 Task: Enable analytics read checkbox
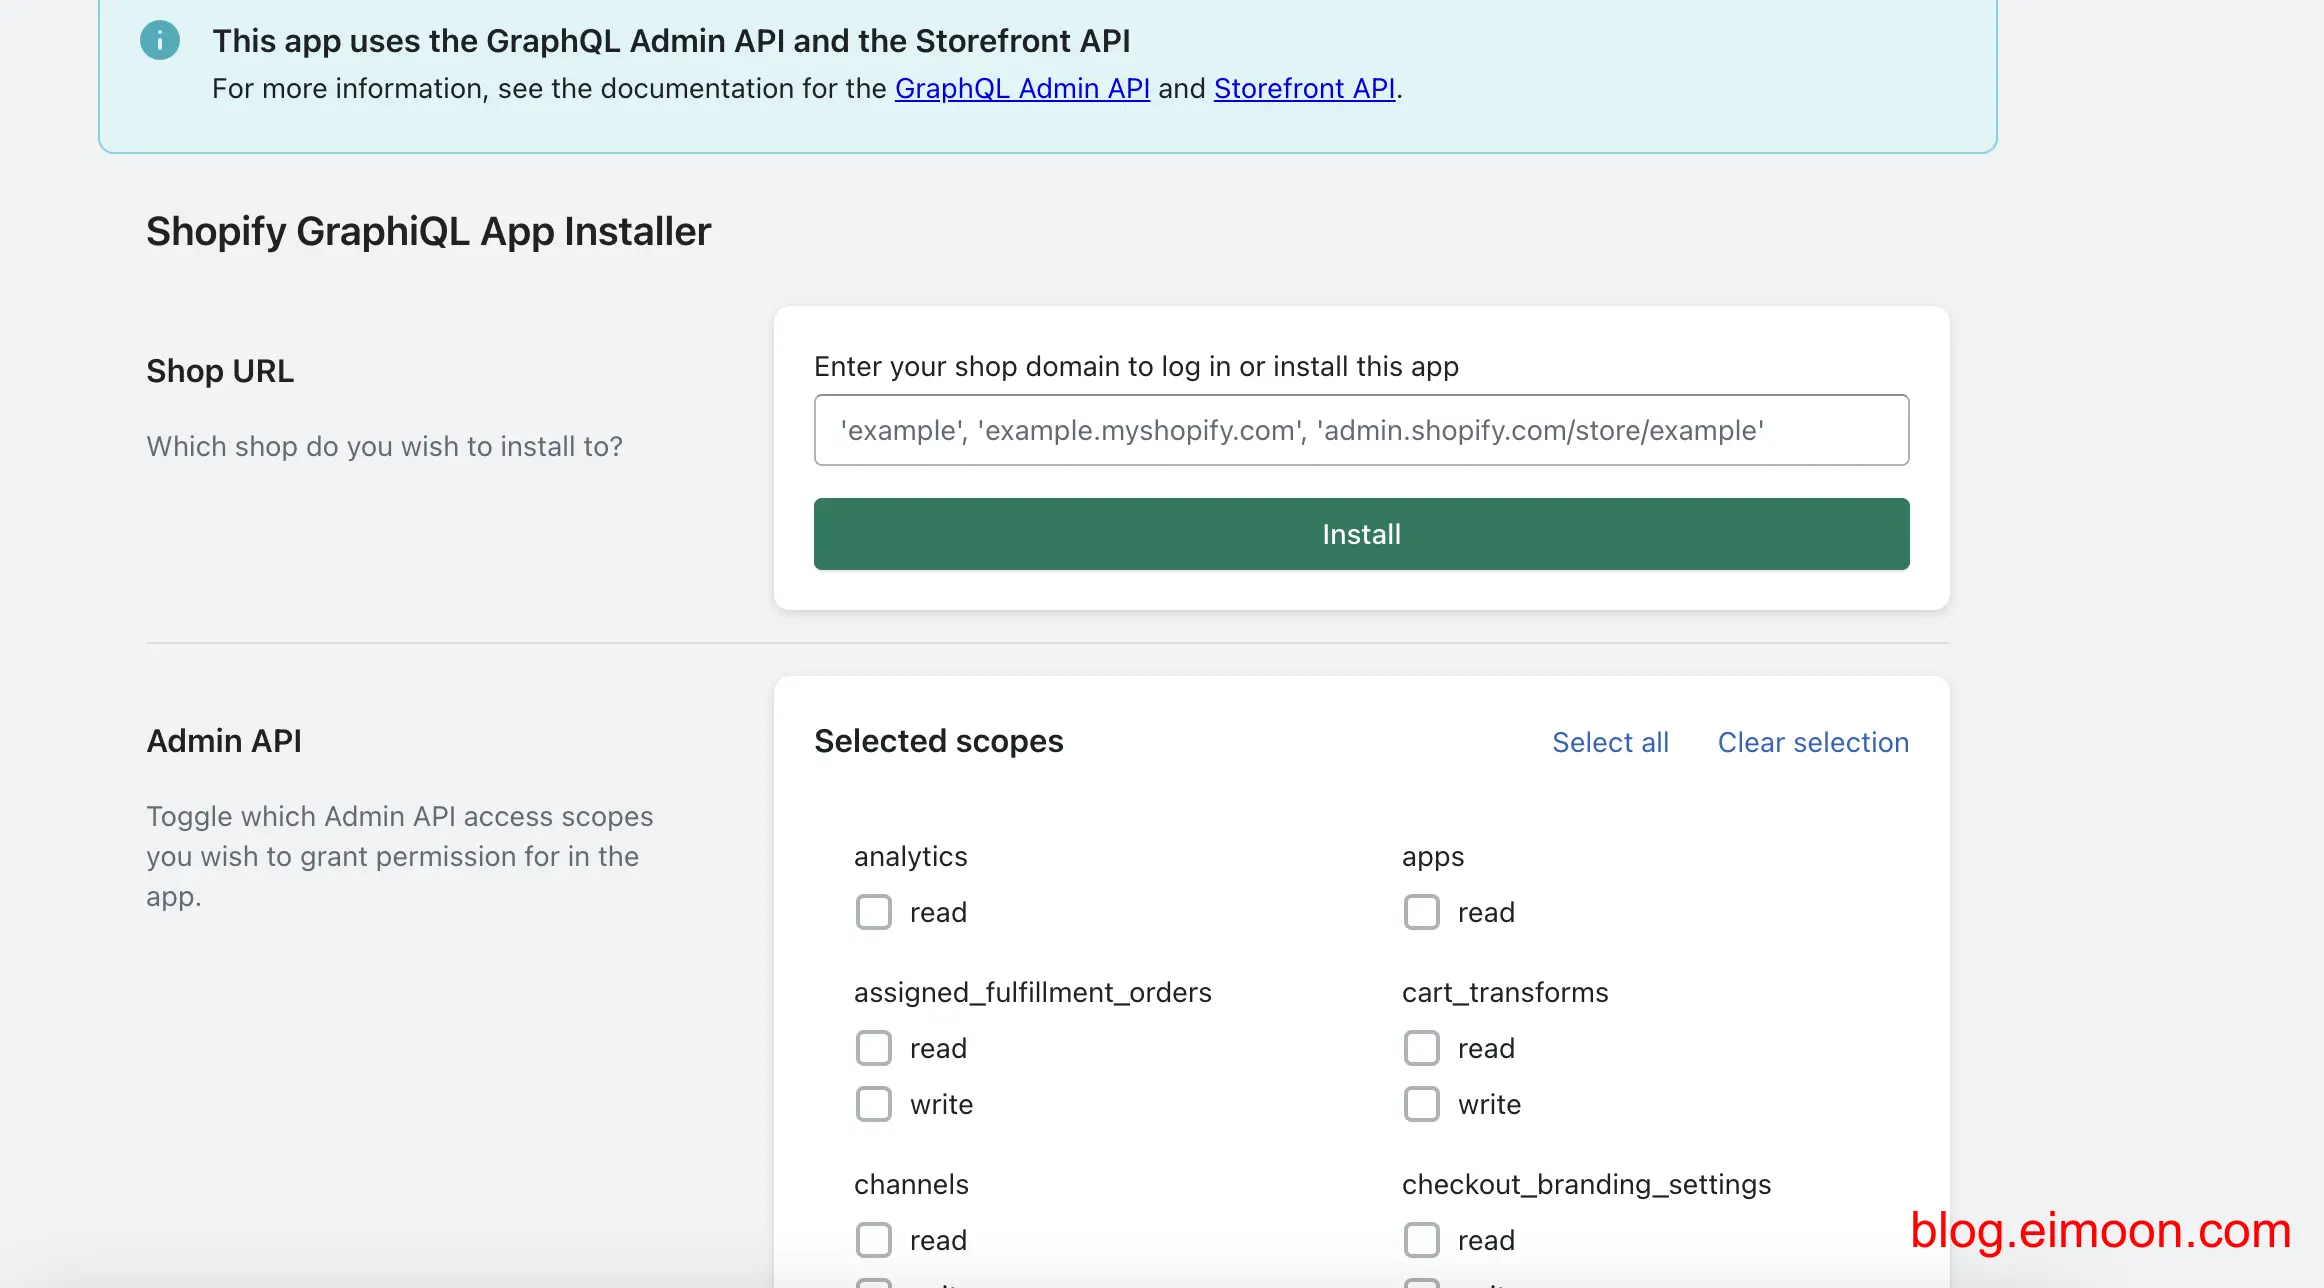point(875,912)
